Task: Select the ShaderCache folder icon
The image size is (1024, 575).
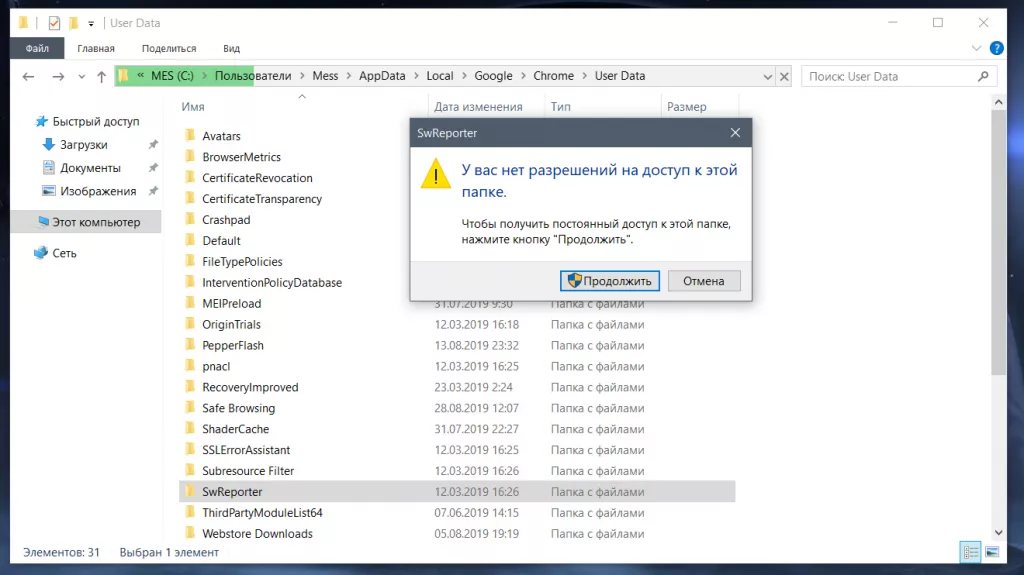Action: [190, 428]
